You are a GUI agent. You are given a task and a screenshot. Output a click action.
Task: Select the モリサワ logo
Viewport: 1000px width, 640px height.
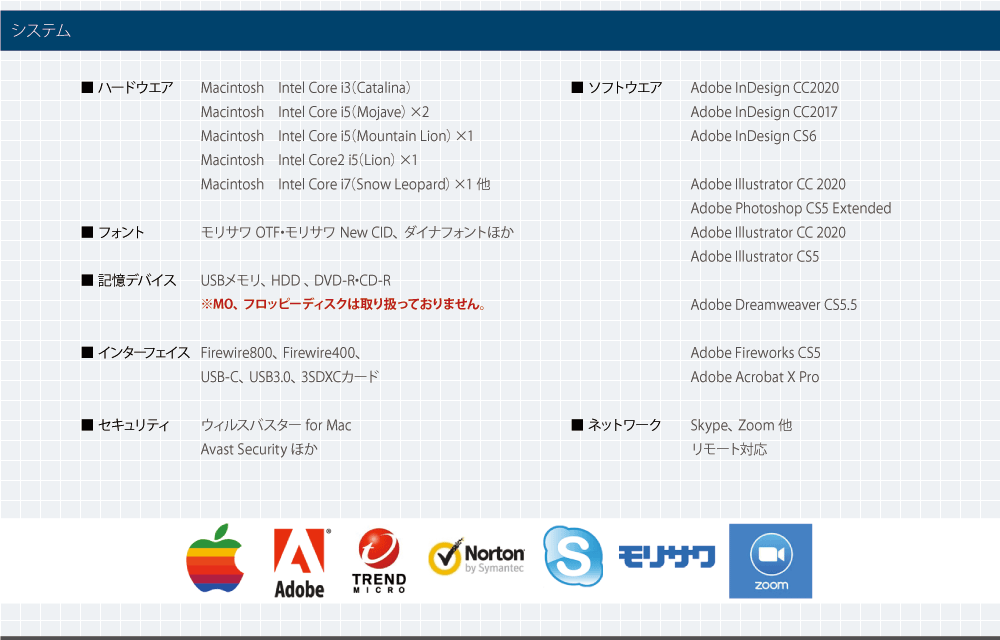[x=665, y=560]
